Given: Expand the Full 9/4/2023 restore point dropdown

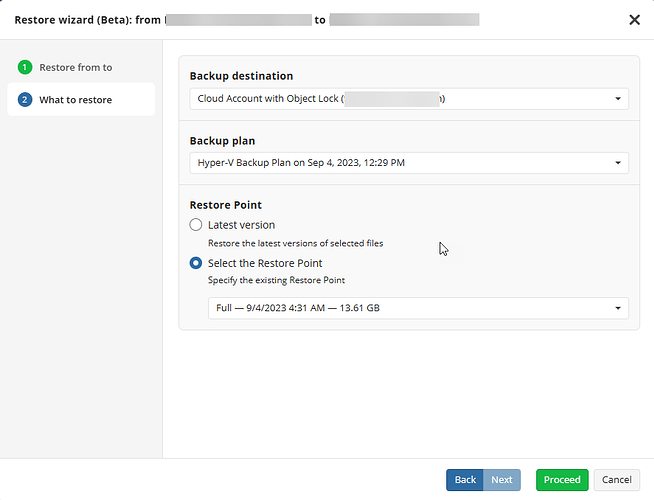Looking at the screenshot, I should (x=408, y=308).
